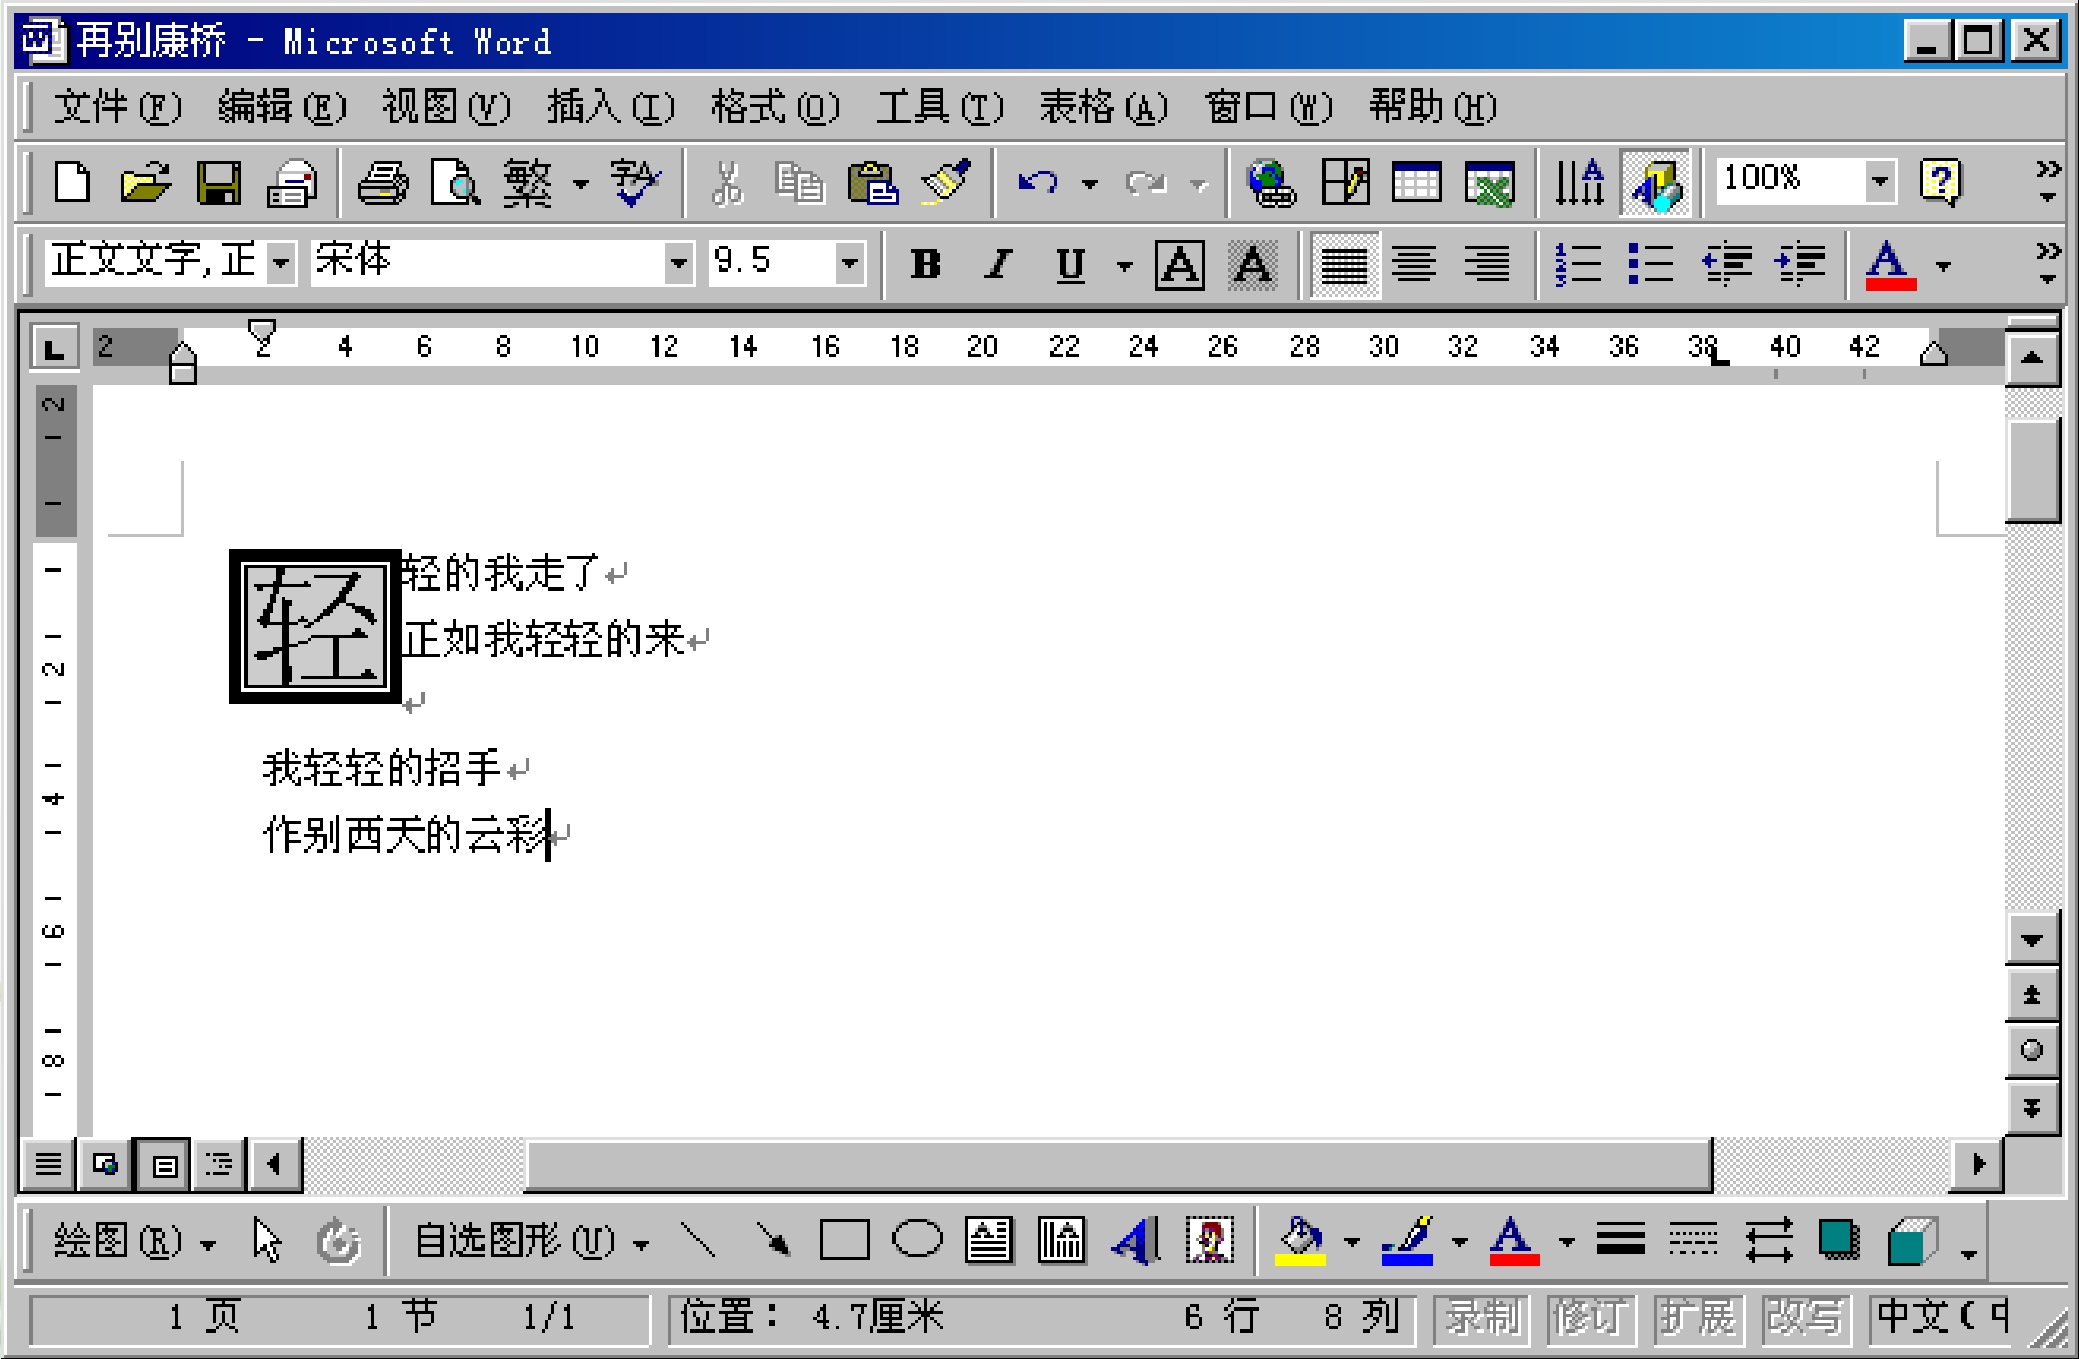Toggle 改写 overtype mode in the status bar
Viewport: 2079px width, 1359px height.
[x=1805, y=1317]
